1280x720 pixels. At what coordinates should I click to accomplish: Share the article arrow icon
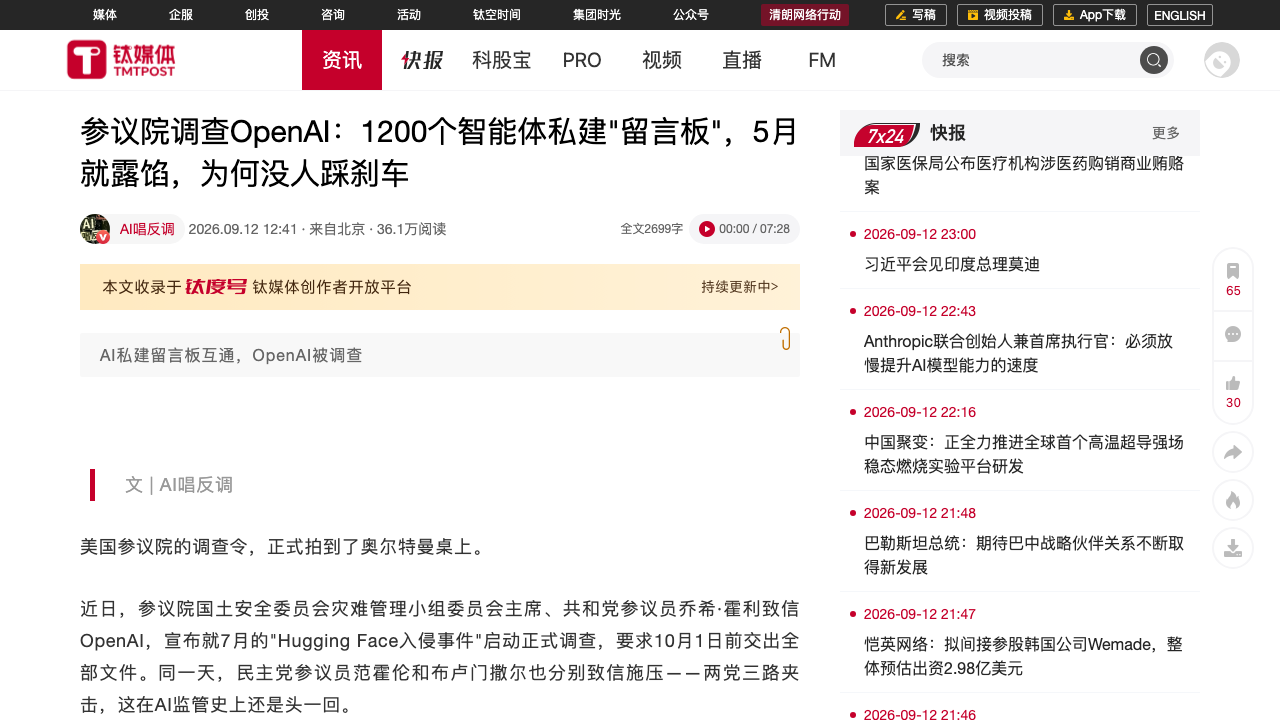[x=1233, y=452]
